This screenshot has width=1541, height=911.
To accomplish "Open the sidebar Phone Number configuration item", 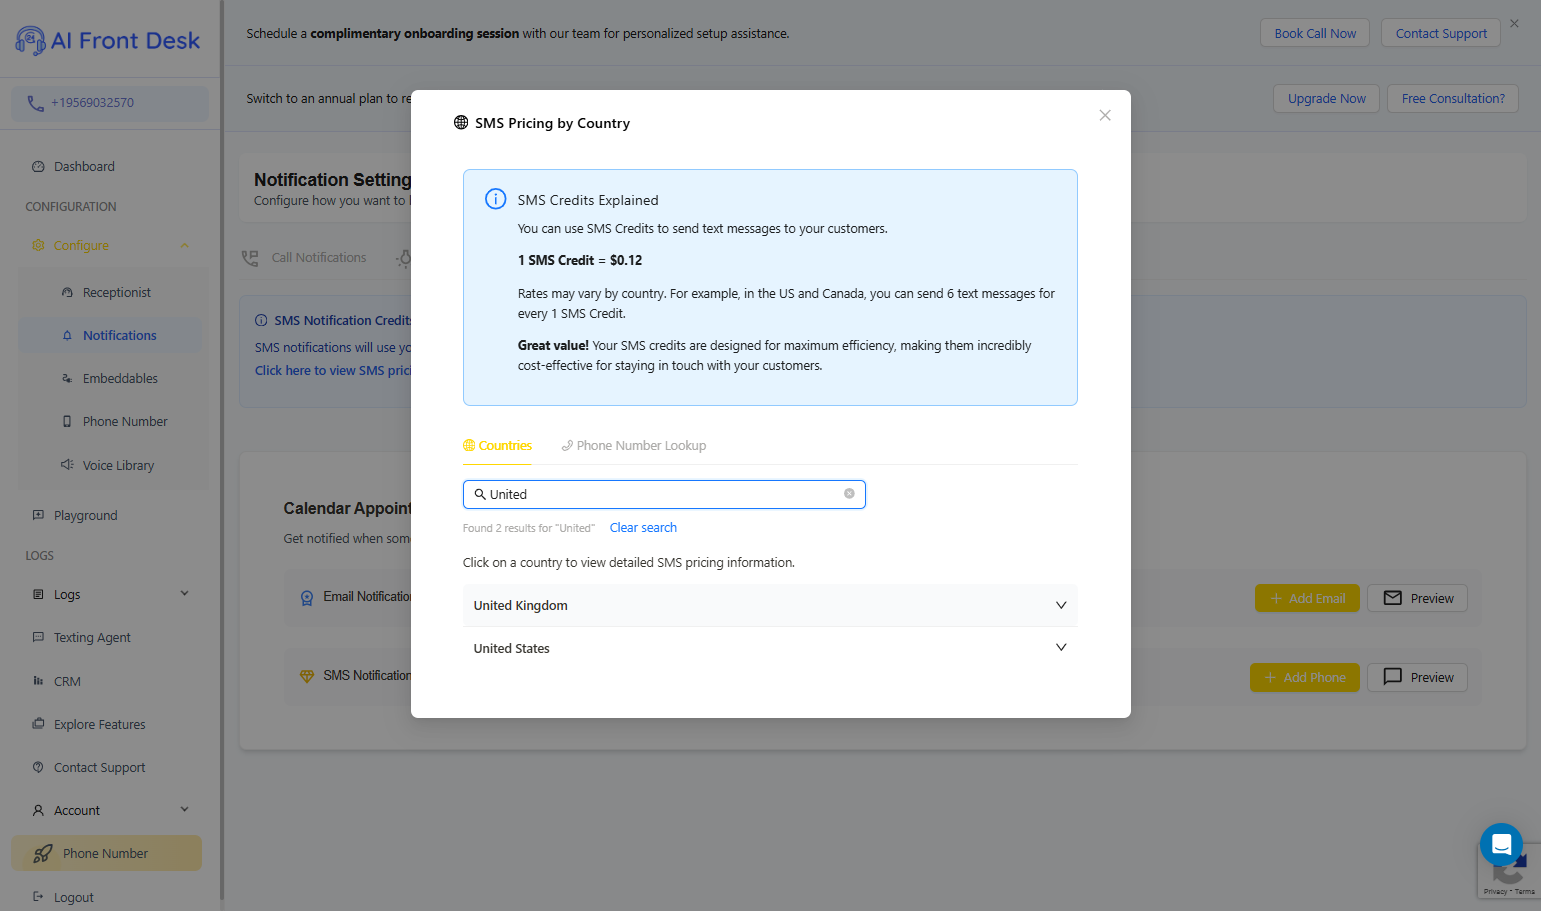I will coord(110,422).
